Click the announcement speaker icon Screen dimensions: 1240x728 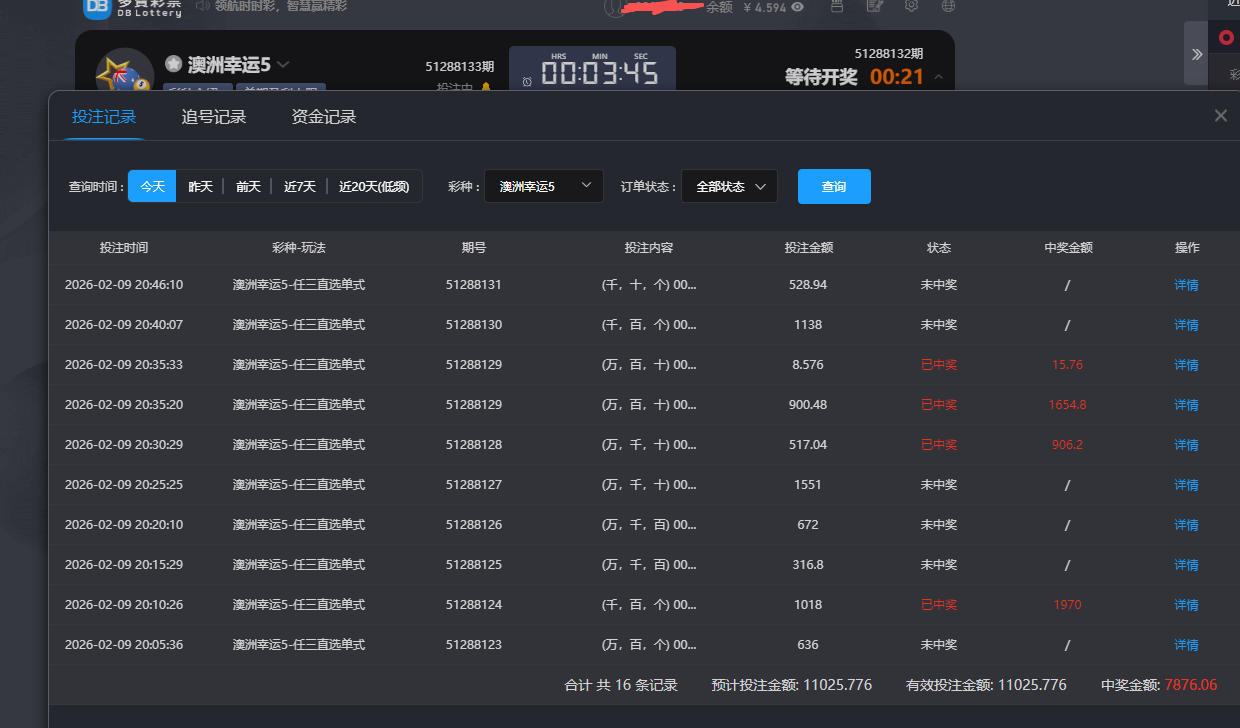[x=203, y=6]
